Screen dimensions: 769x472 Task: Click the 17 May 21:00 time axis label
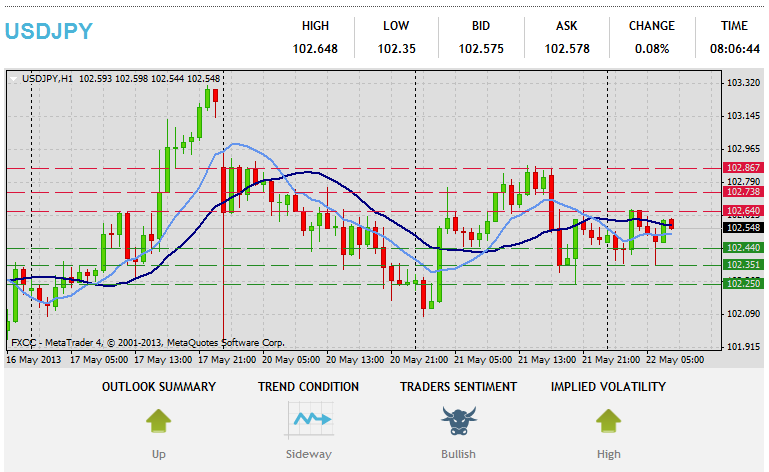pos(227,360)
